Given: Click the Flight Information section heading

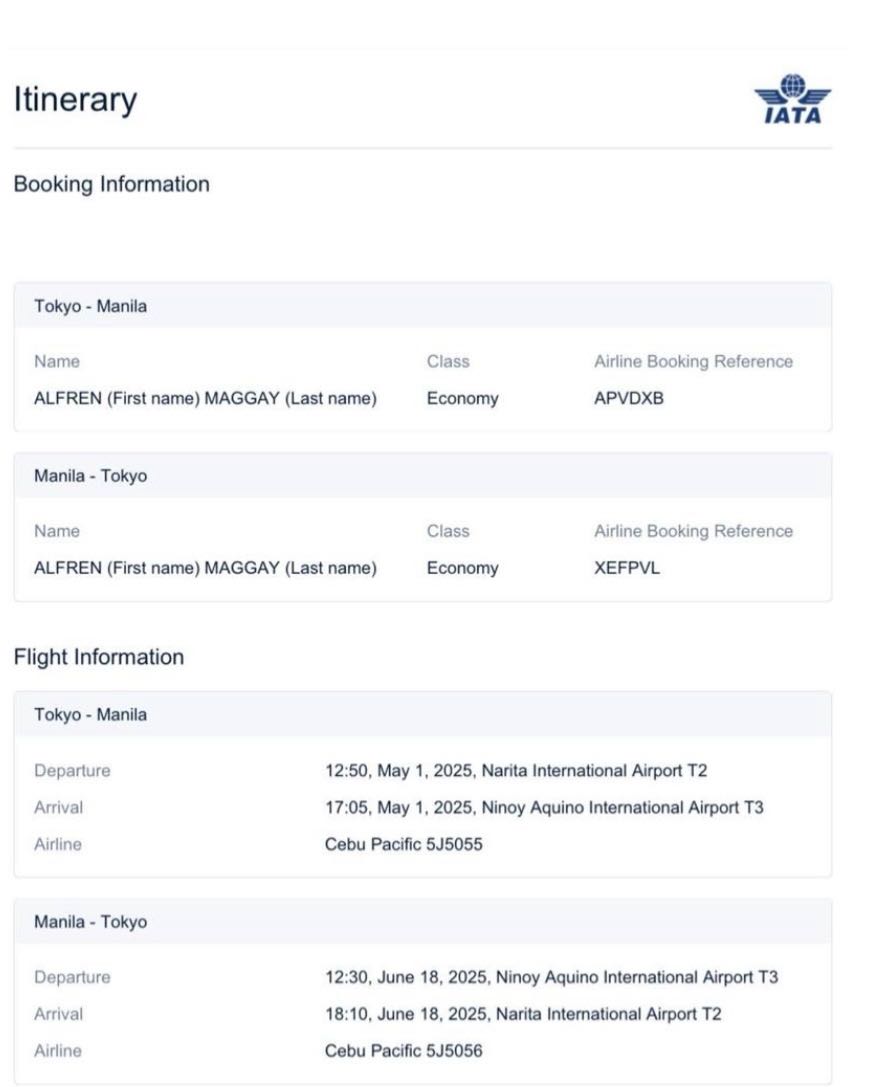Looking at the screenshot, I should pos(98,658).
